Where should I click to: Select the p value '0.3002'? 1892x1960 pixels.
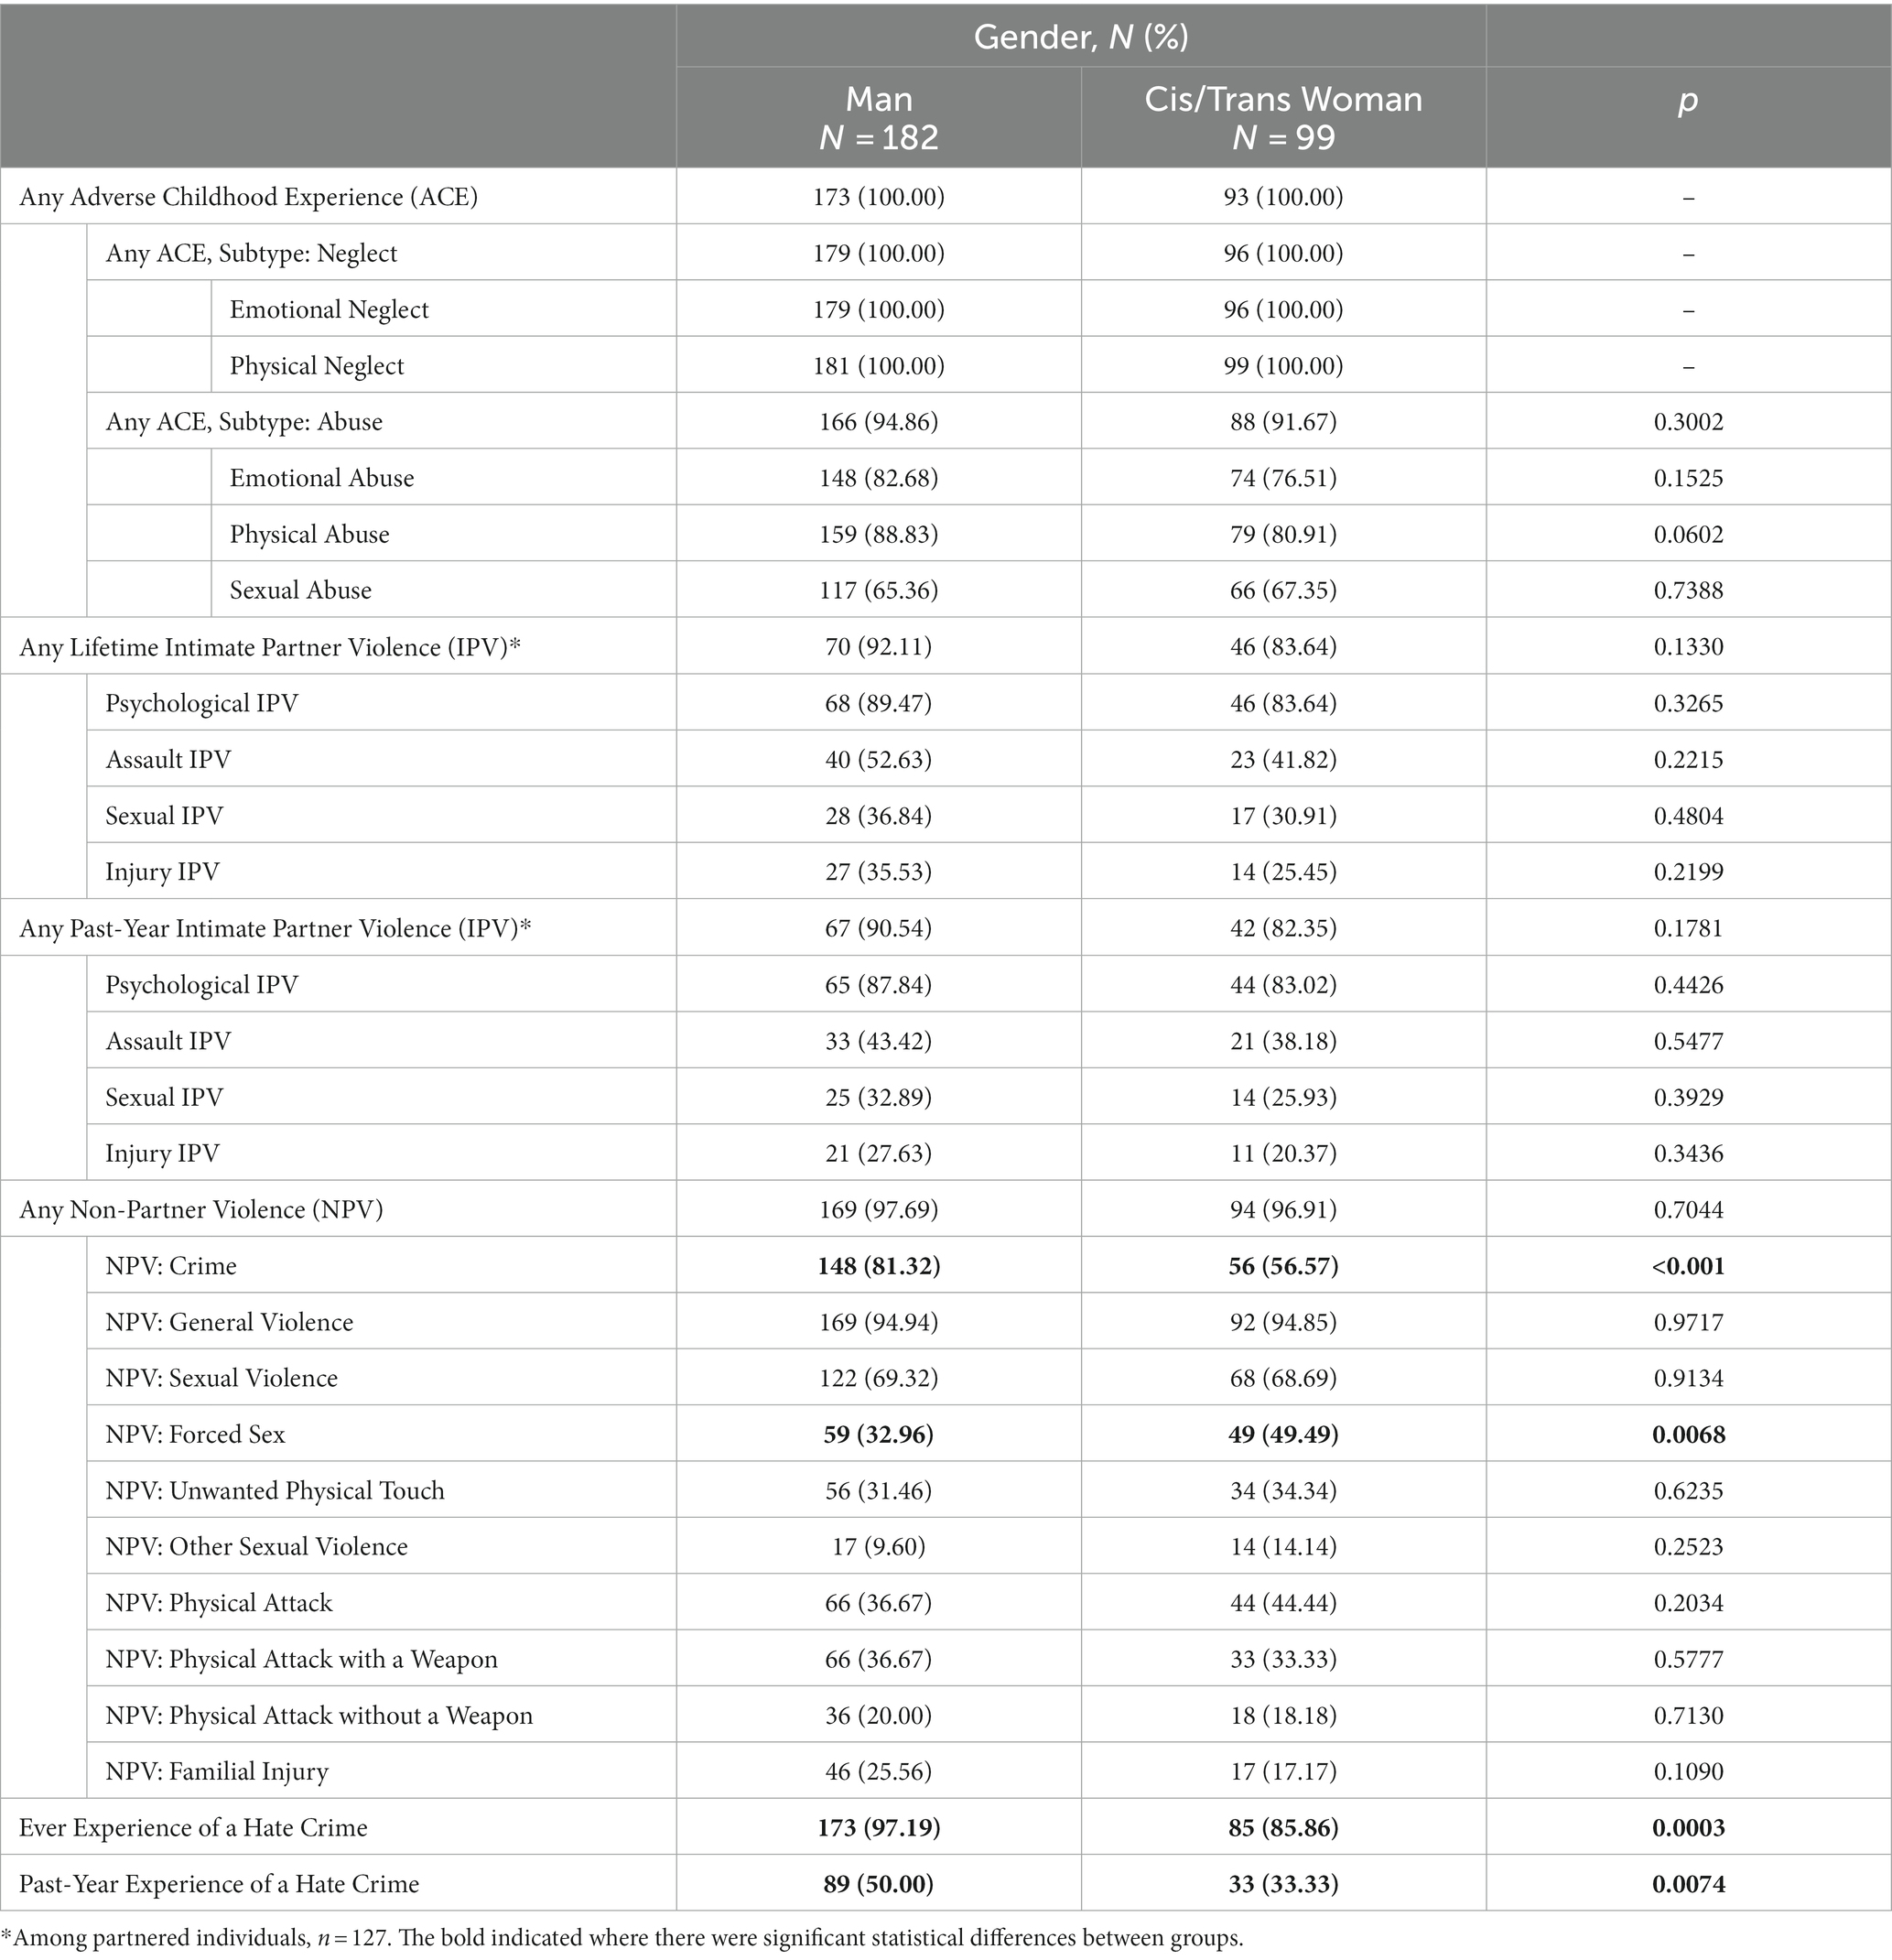coord(1688,421)
